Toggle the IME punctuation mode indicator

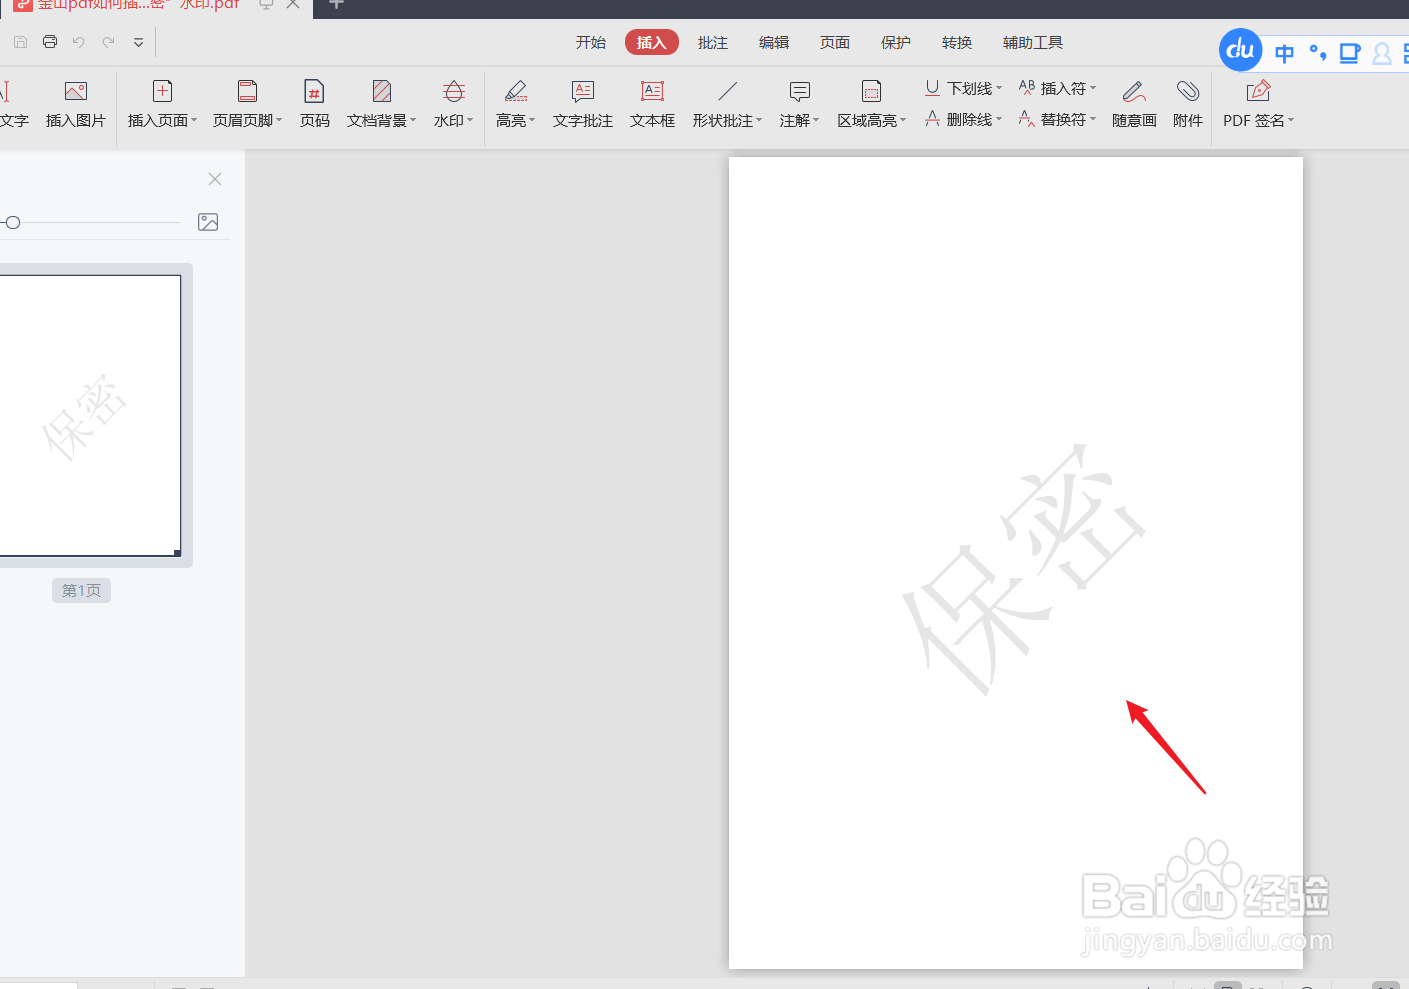[x=1318, y=53]
